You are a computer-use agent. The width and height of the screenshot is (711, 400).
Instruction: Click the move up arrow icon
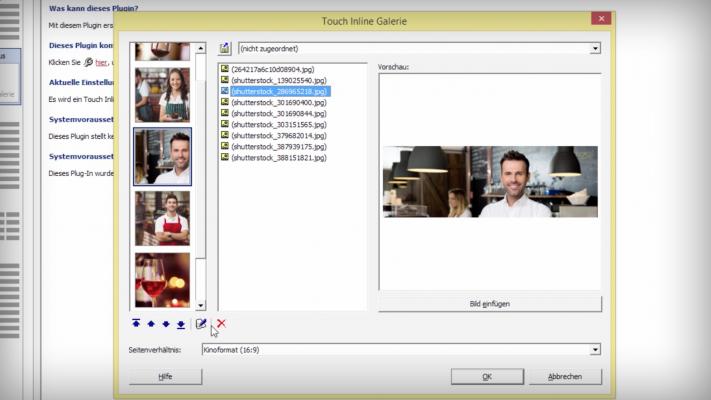click(x=151, y=324)
